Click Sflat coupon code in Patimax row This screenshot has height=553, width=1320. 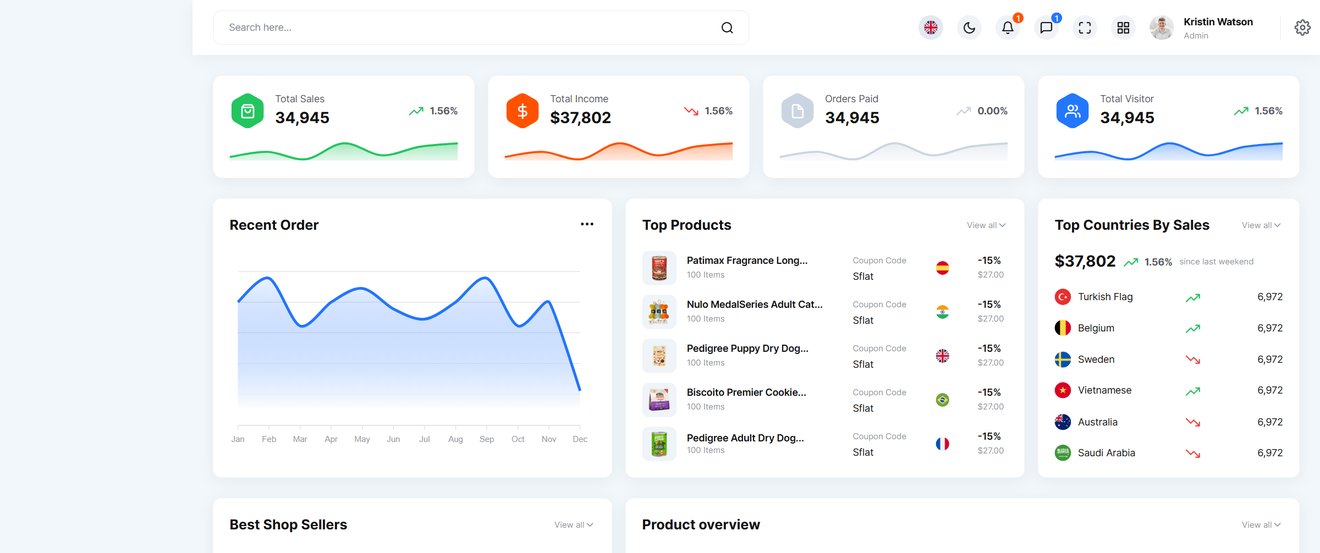863,276
